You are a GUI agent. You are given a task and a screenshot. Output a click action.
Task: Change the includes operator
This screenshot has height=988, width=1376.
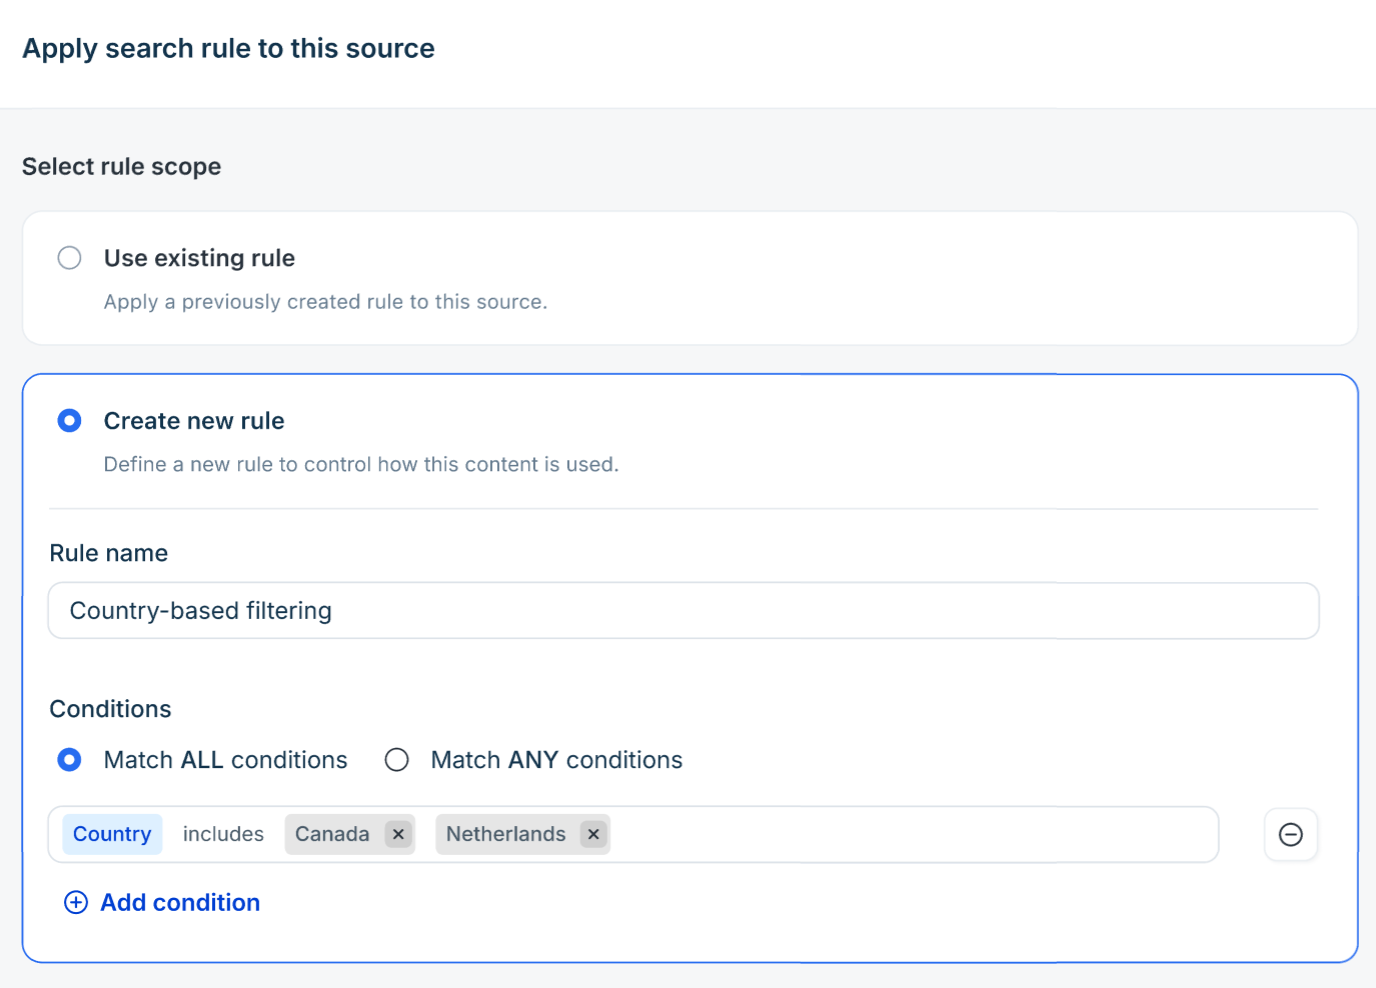(x=223, y=834)
